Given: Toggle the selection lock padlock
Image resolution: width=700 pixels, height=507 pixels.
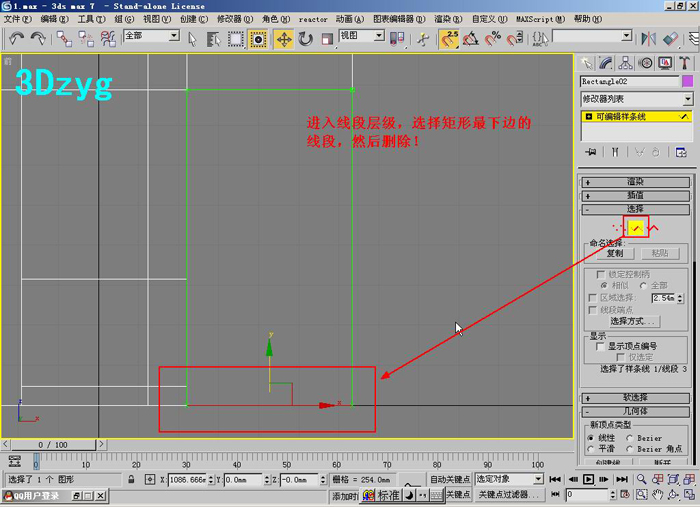Looking at the screenshot, I should point(131,479).
